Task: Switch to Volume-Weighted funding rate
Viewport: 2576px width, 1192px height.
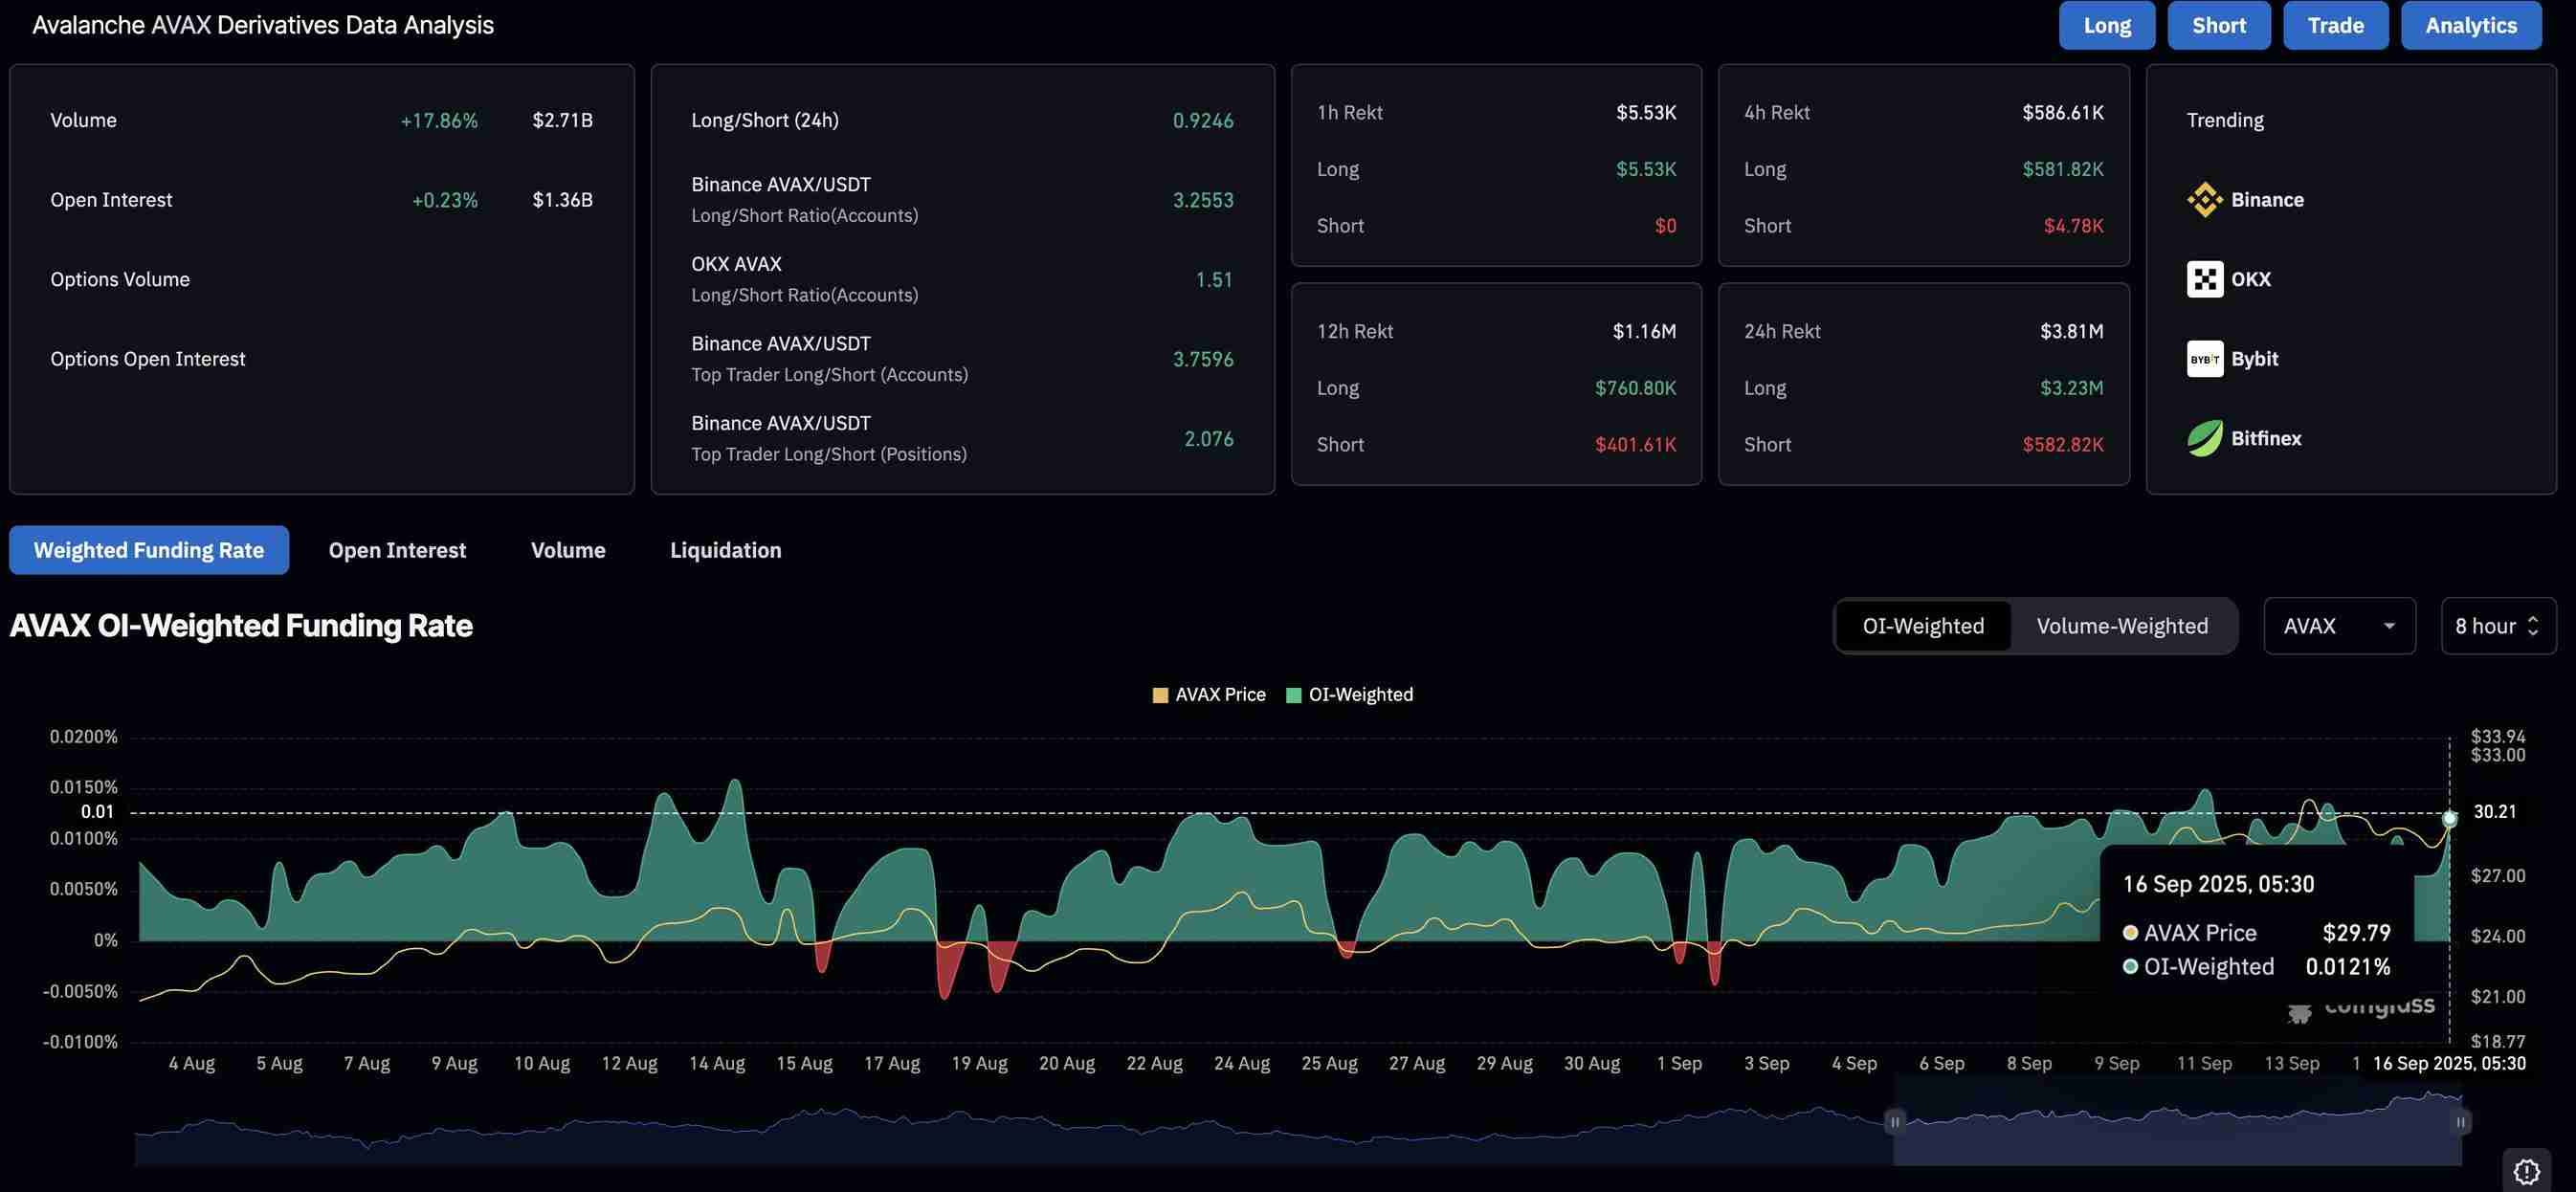Action: [x=2121, y=626]
